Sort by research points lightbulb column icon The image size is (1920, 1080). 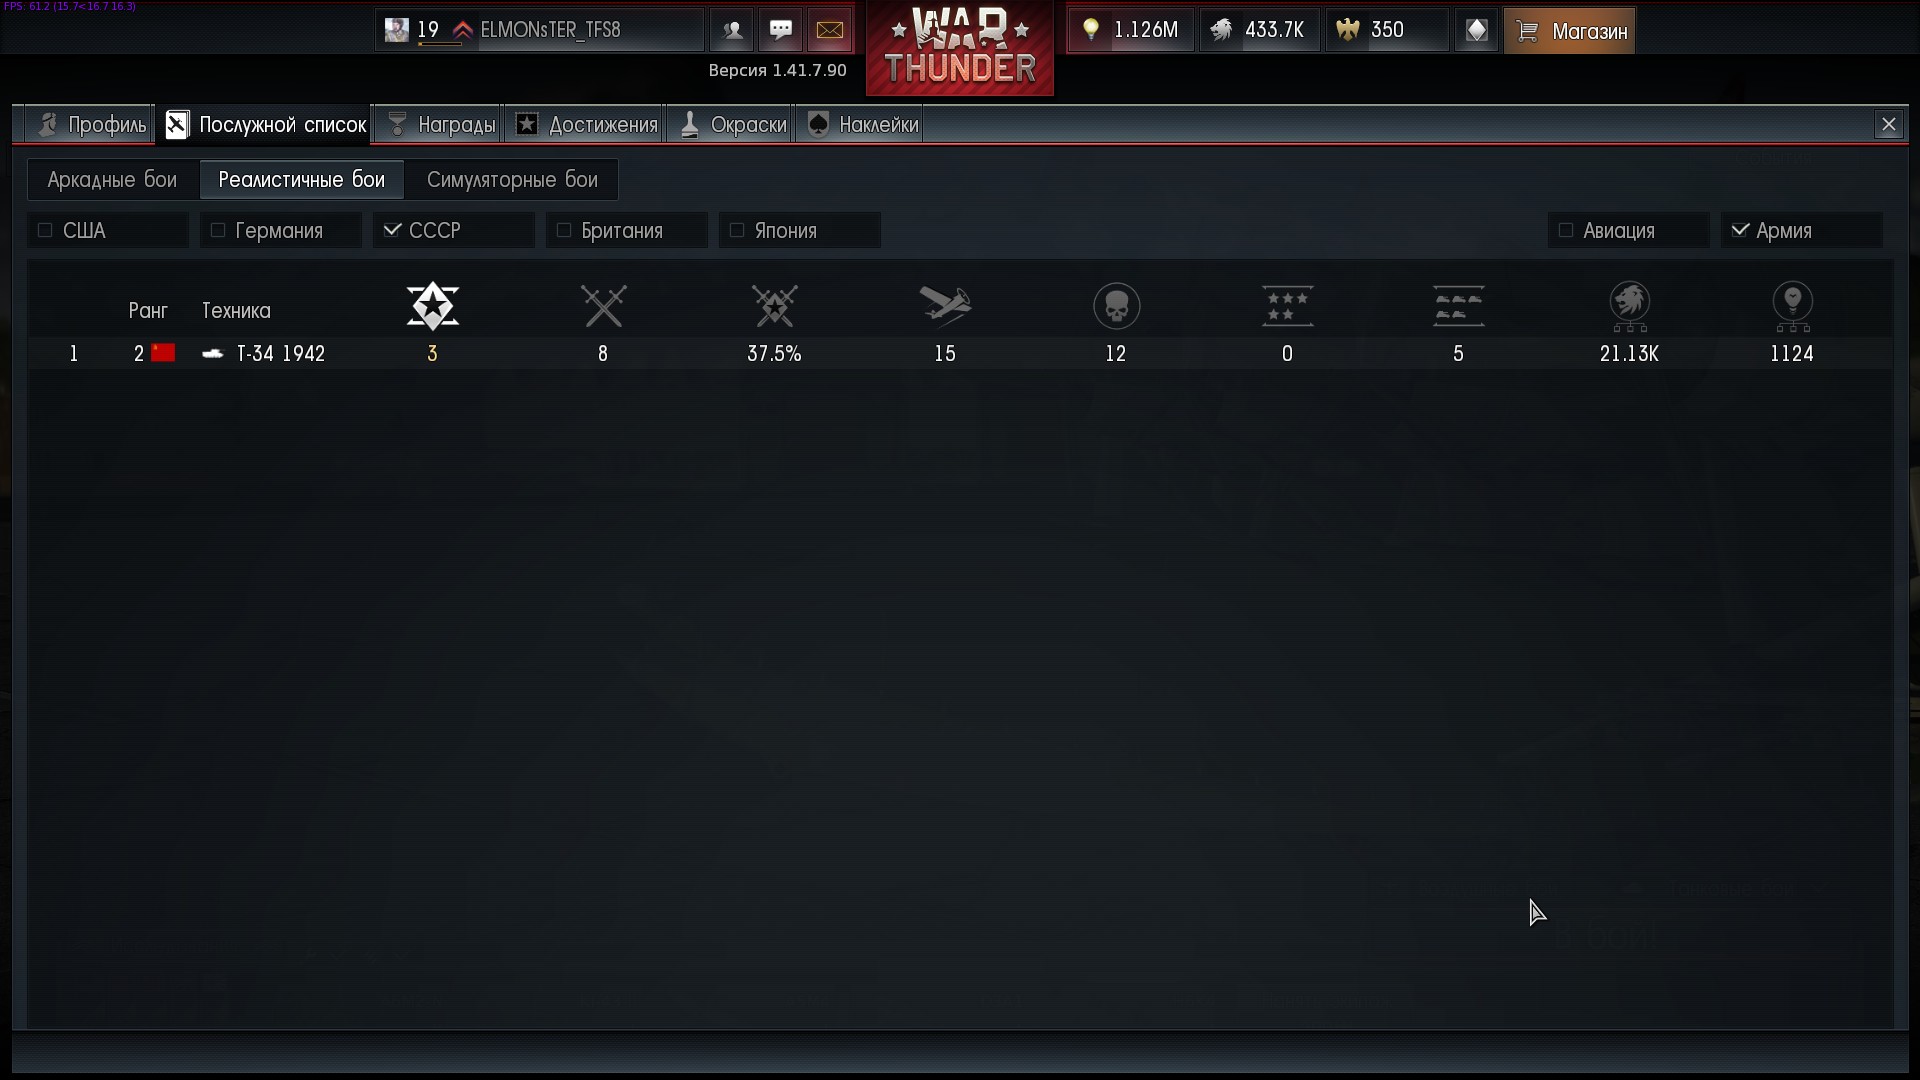coord(1792,306)
